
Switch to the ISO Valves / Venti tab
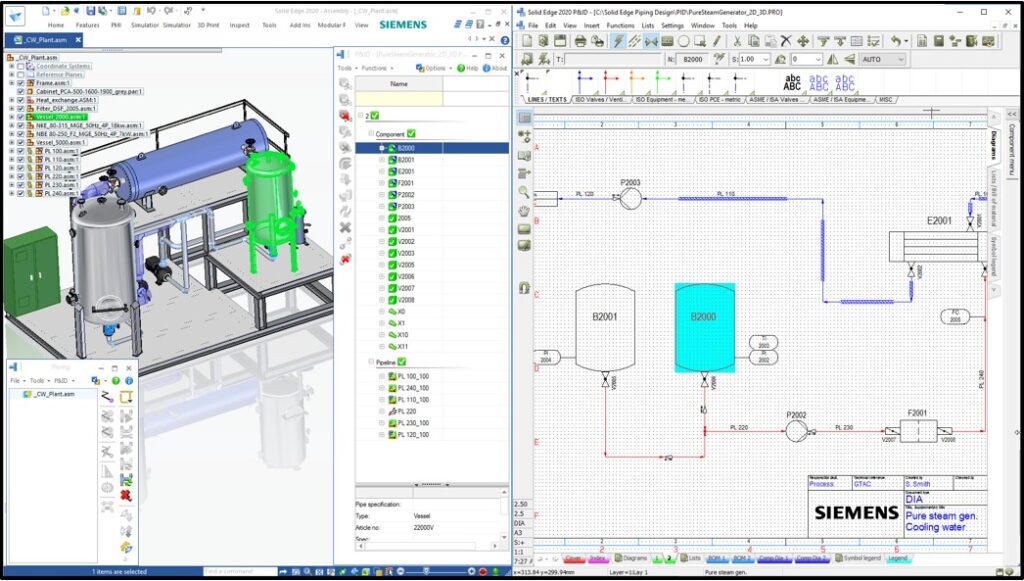click(x=600, y=99)
